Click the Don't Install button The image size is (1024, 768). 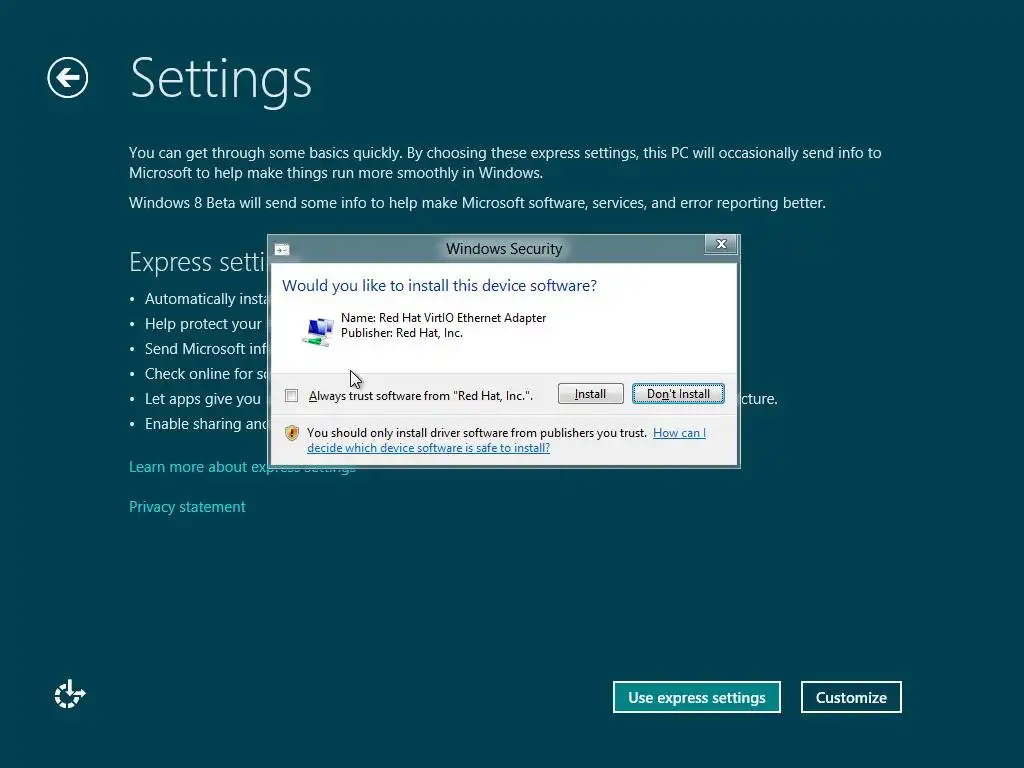point(678,394)
